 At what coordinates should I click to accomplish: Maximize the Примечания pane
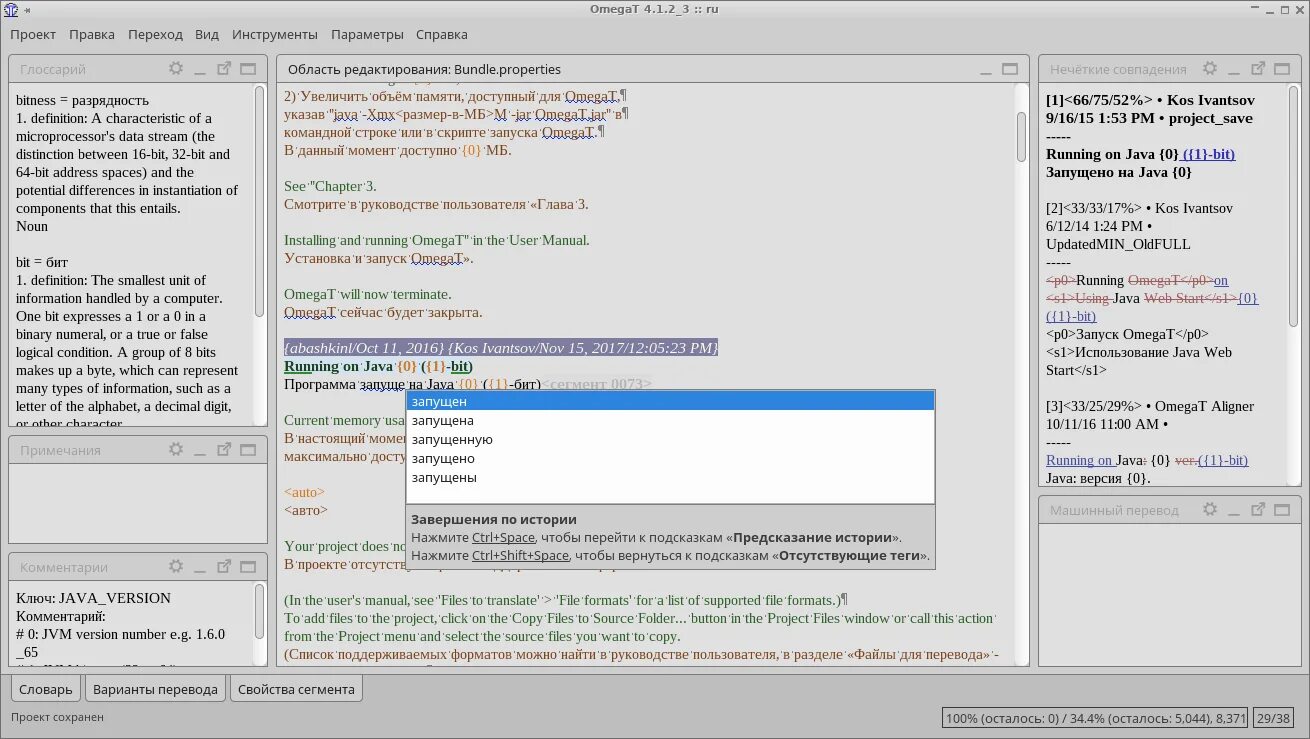coord(248,450)
